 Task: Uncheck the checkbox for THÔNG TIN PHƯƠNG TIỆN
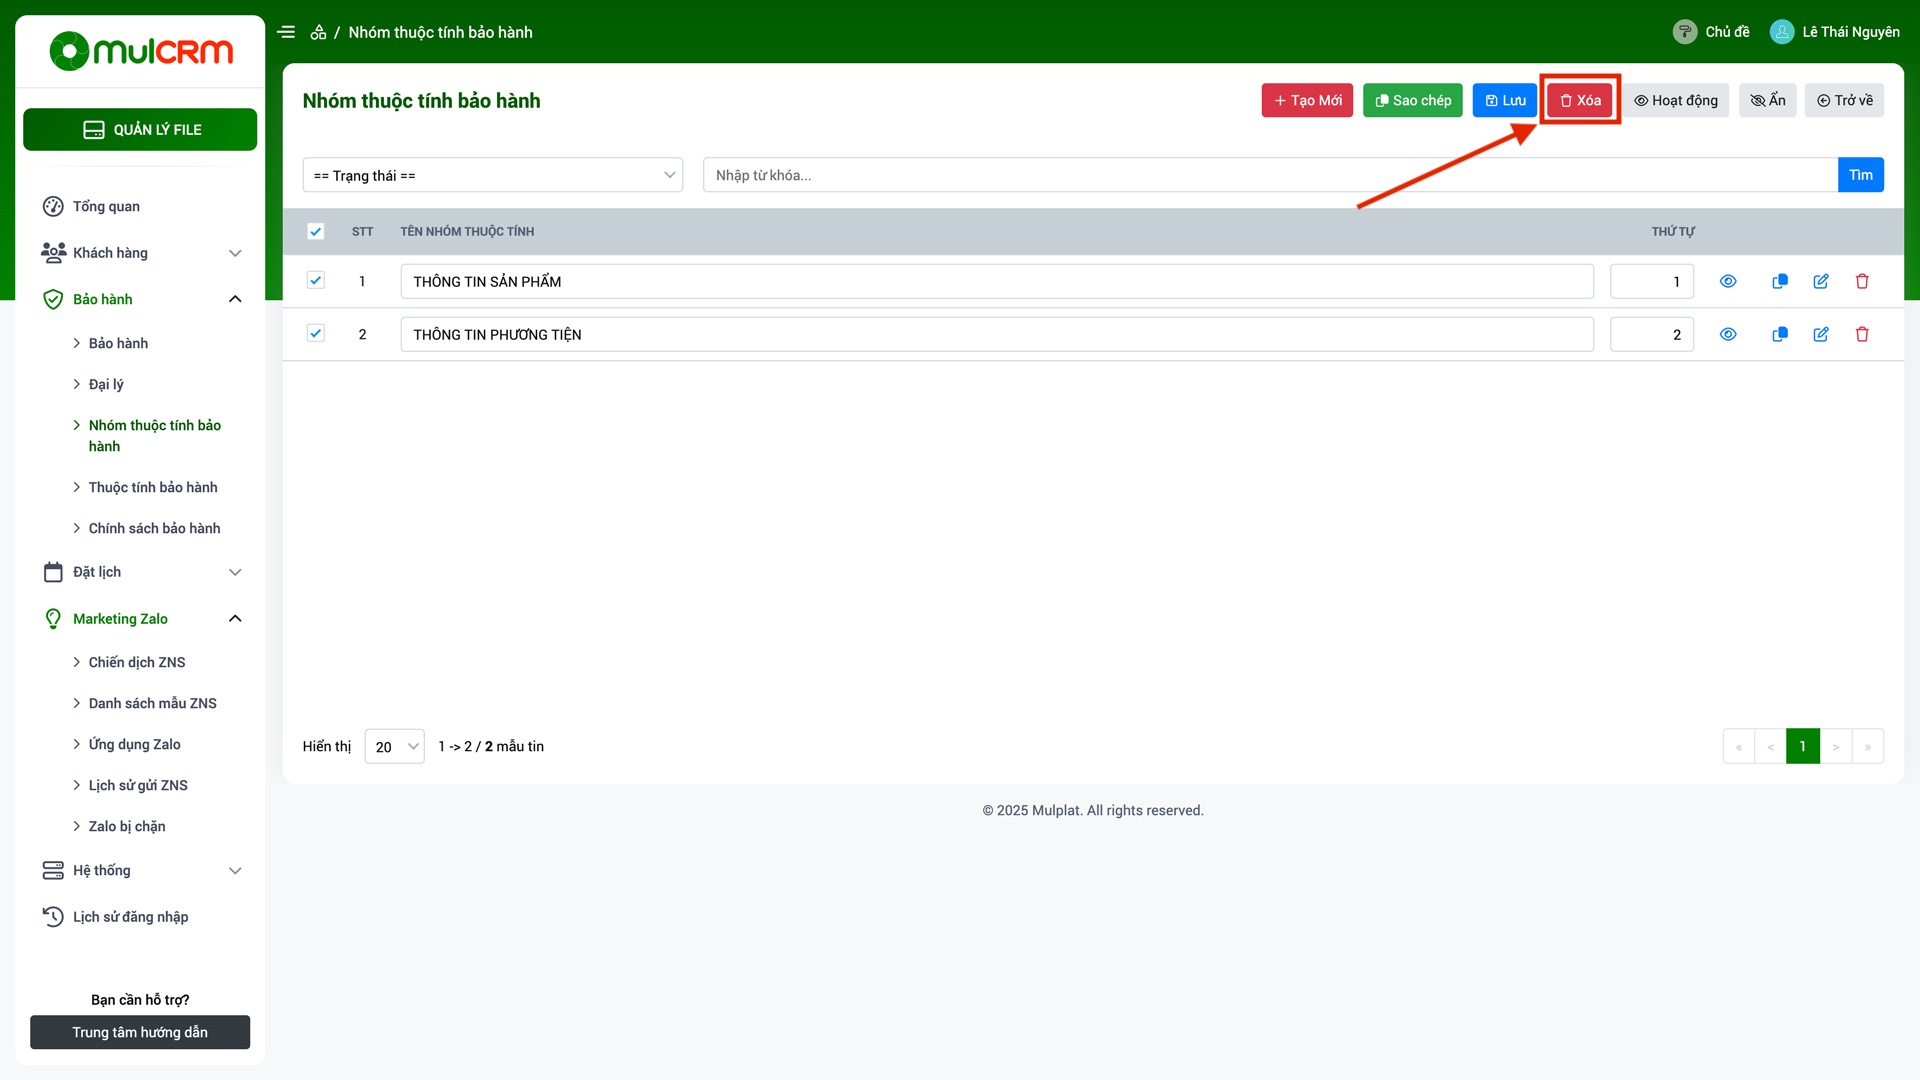click(316, 334)
